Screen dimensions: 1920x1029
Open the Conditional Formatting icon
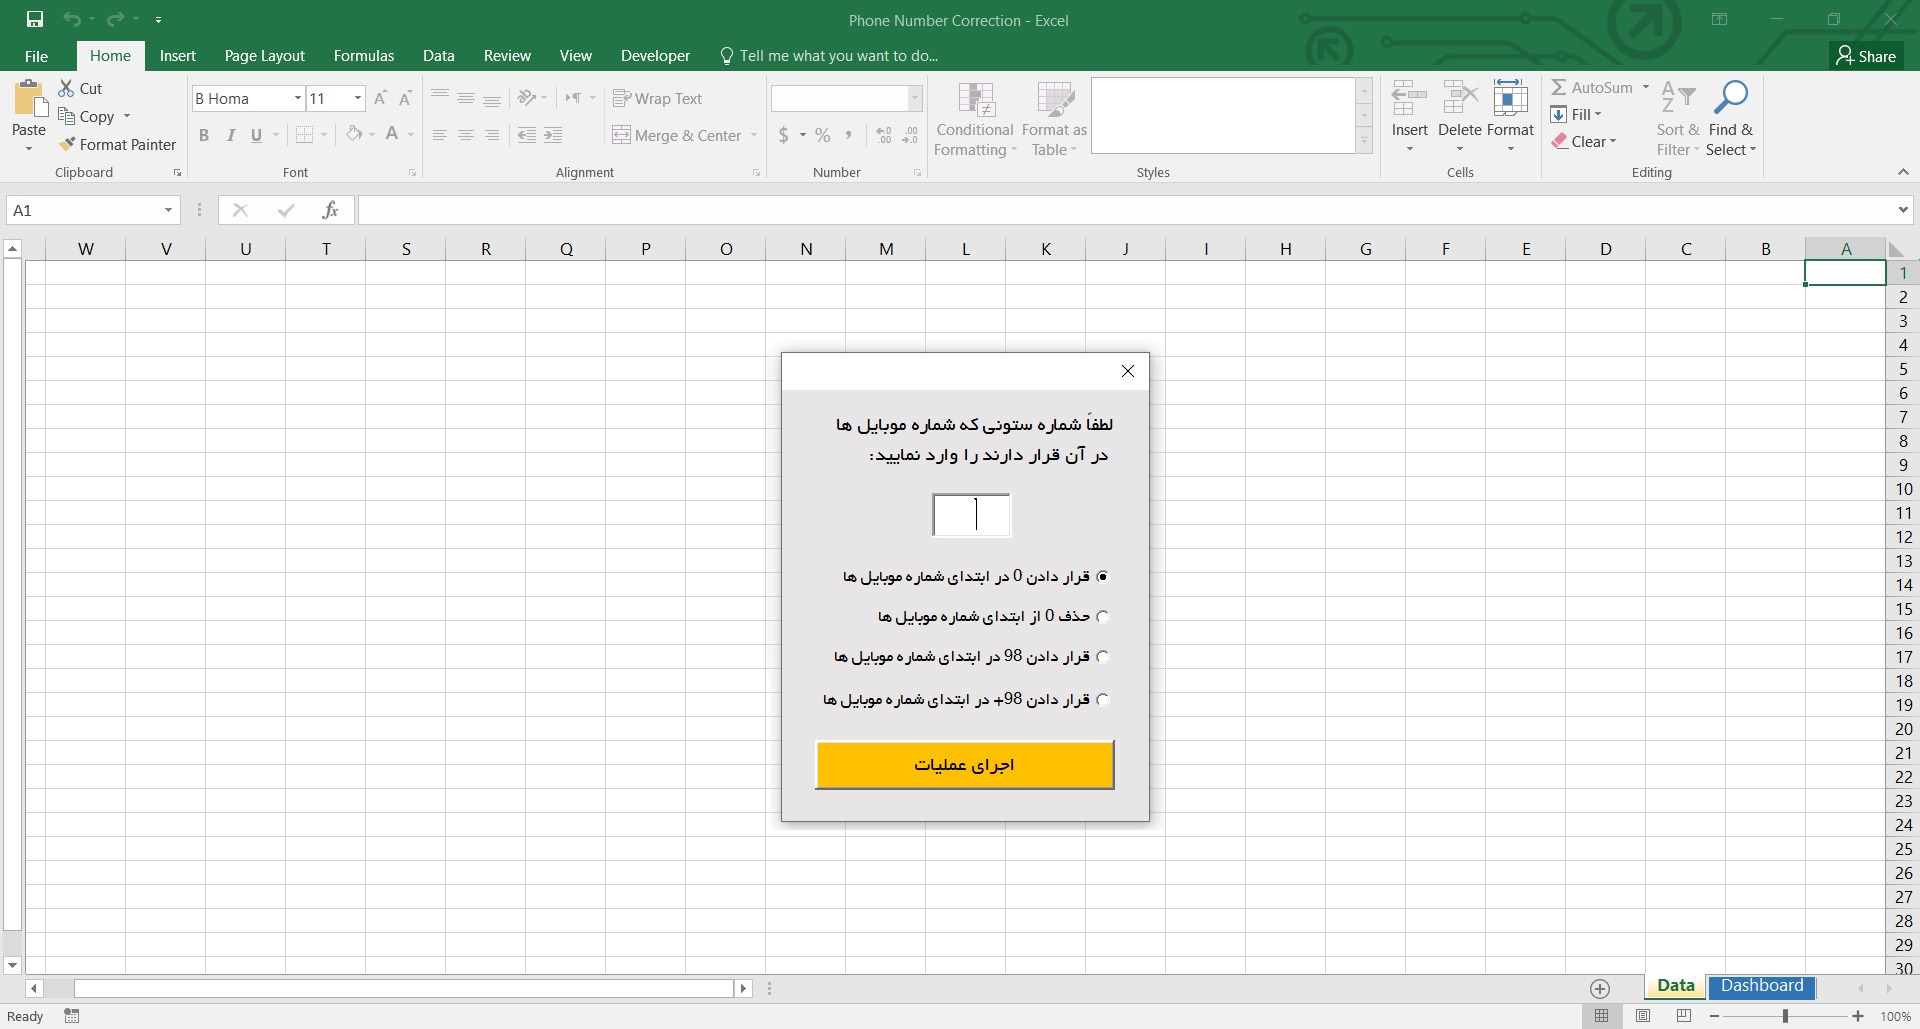point(974,100)
